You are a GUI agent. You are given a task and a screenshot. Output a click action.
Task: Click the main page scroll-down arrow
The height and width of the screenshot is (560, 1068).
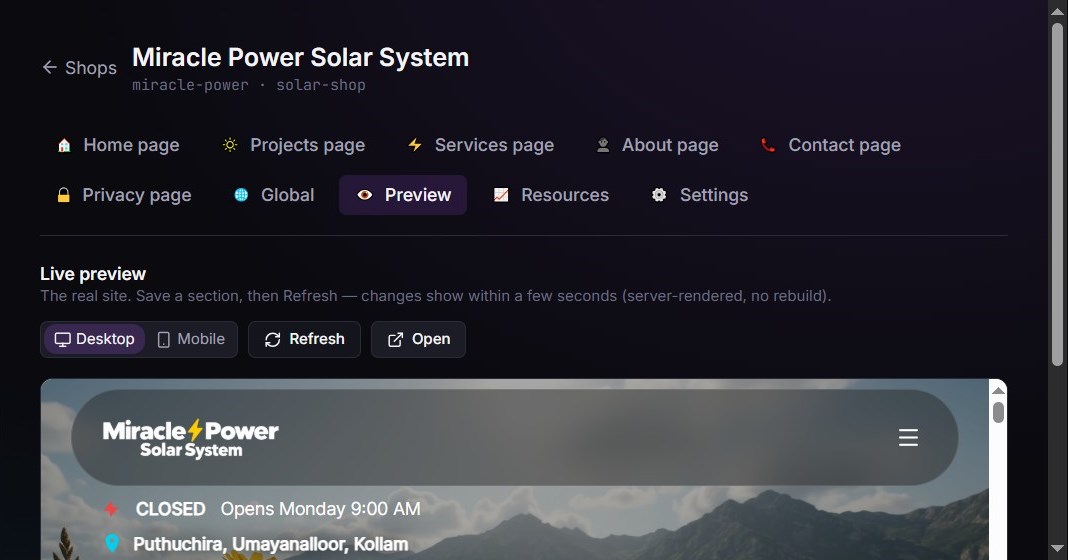(x=1057, y=549)
